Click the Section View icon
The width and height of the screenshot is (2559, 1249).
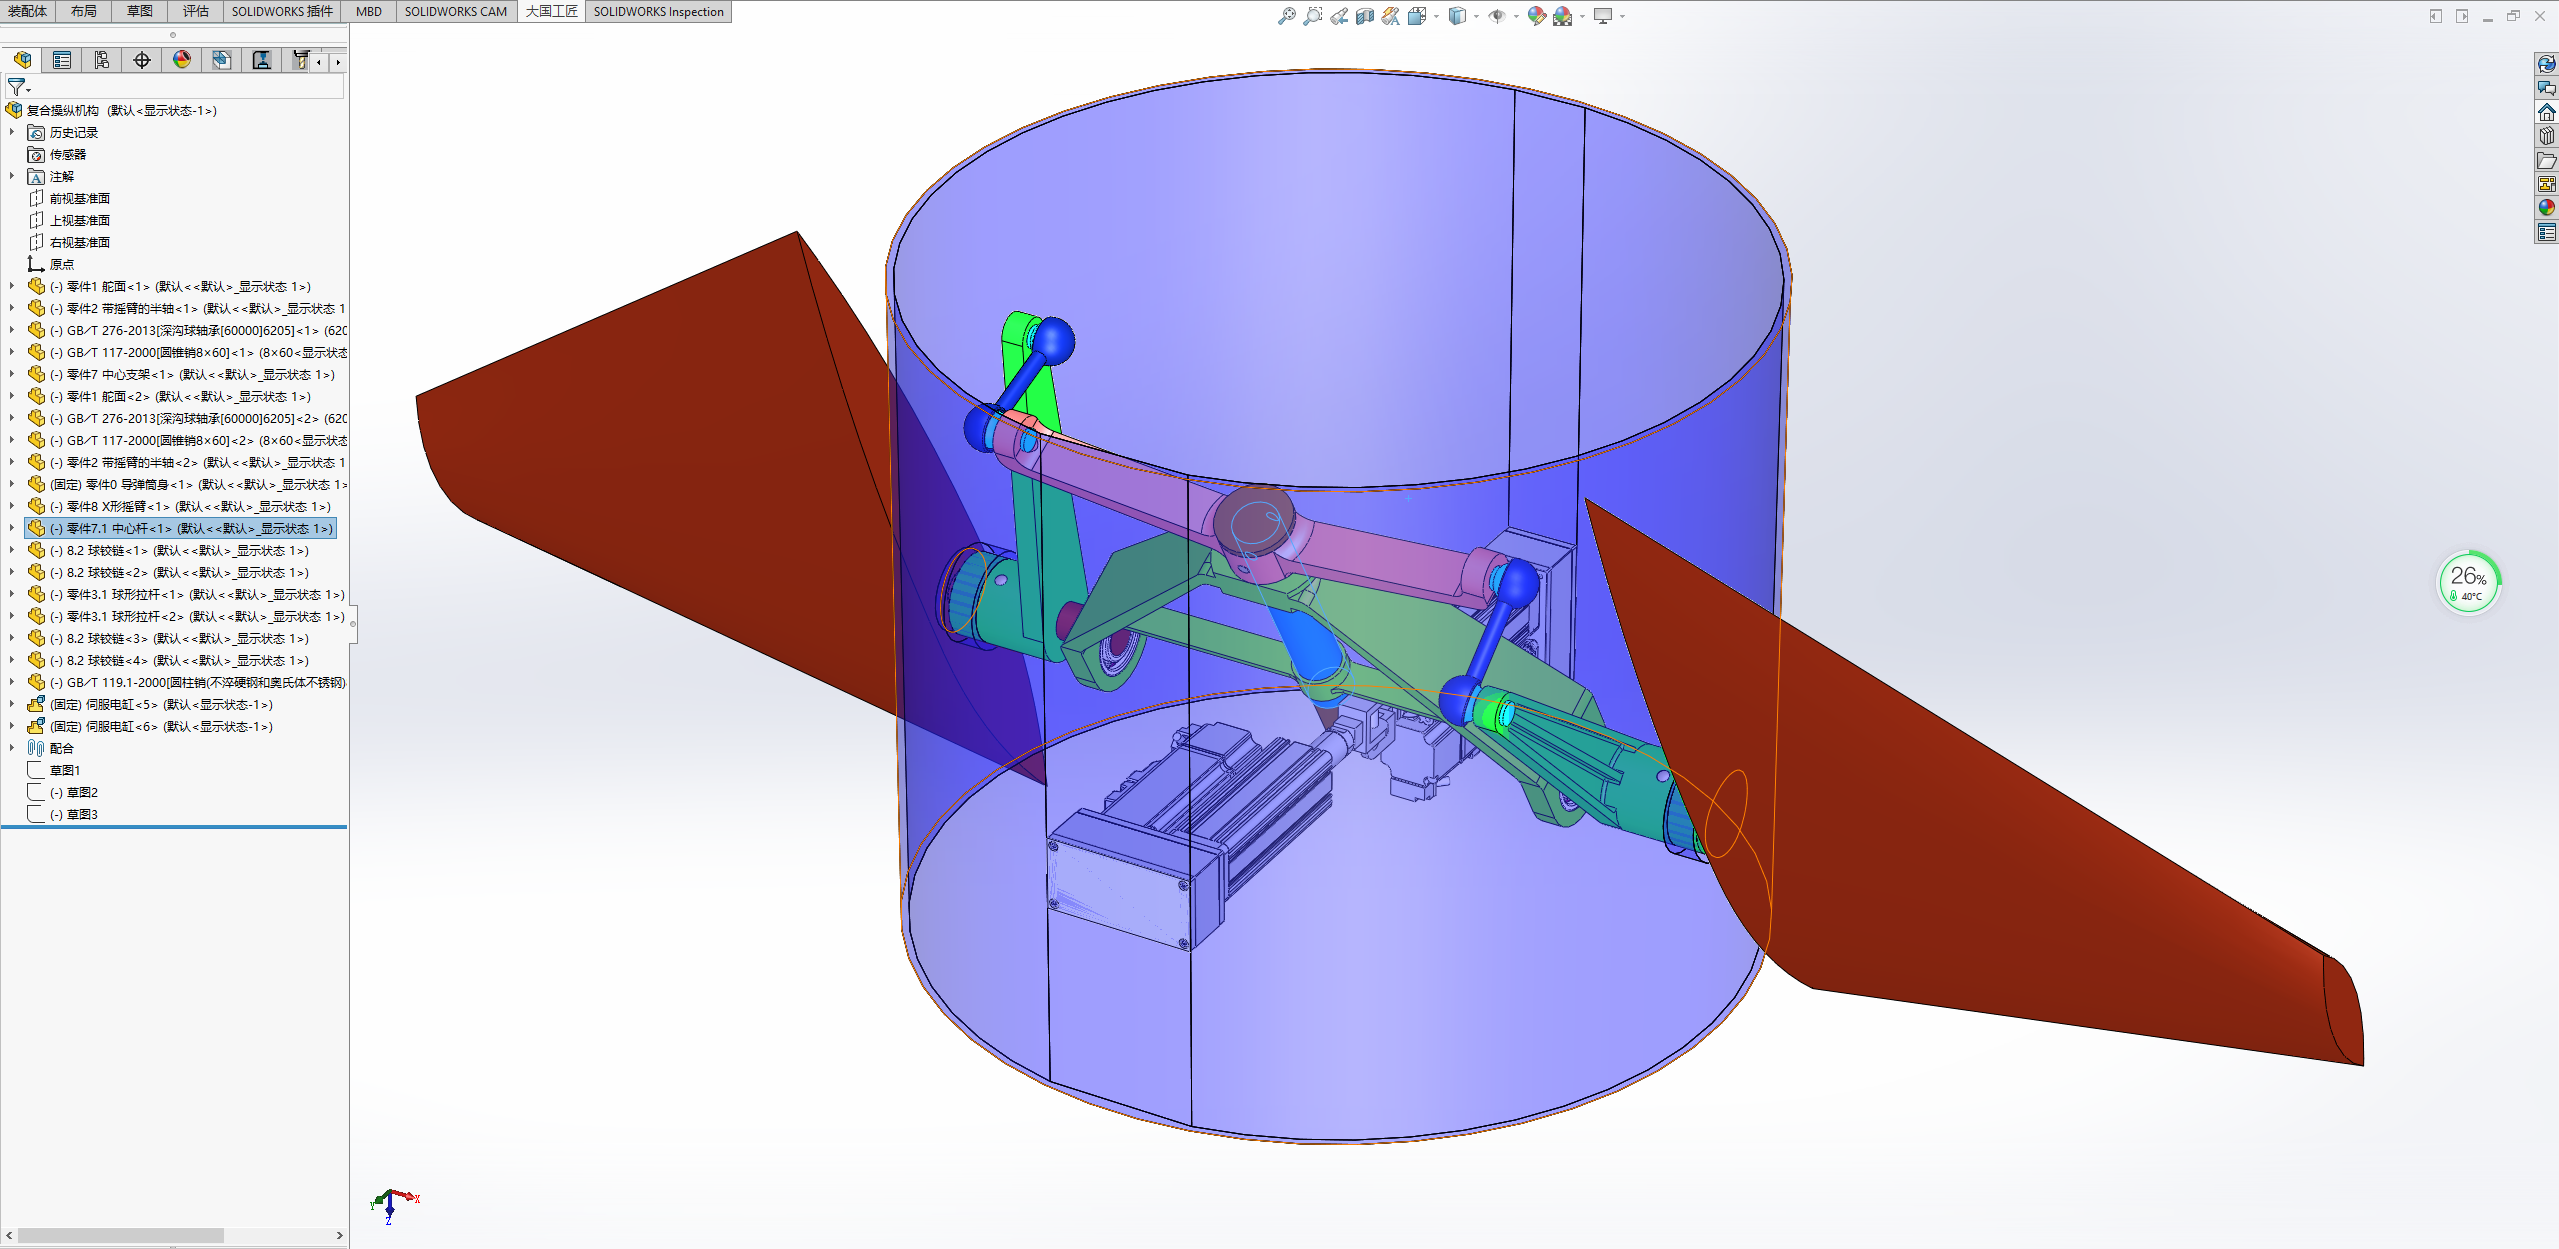coord(1364,16)
